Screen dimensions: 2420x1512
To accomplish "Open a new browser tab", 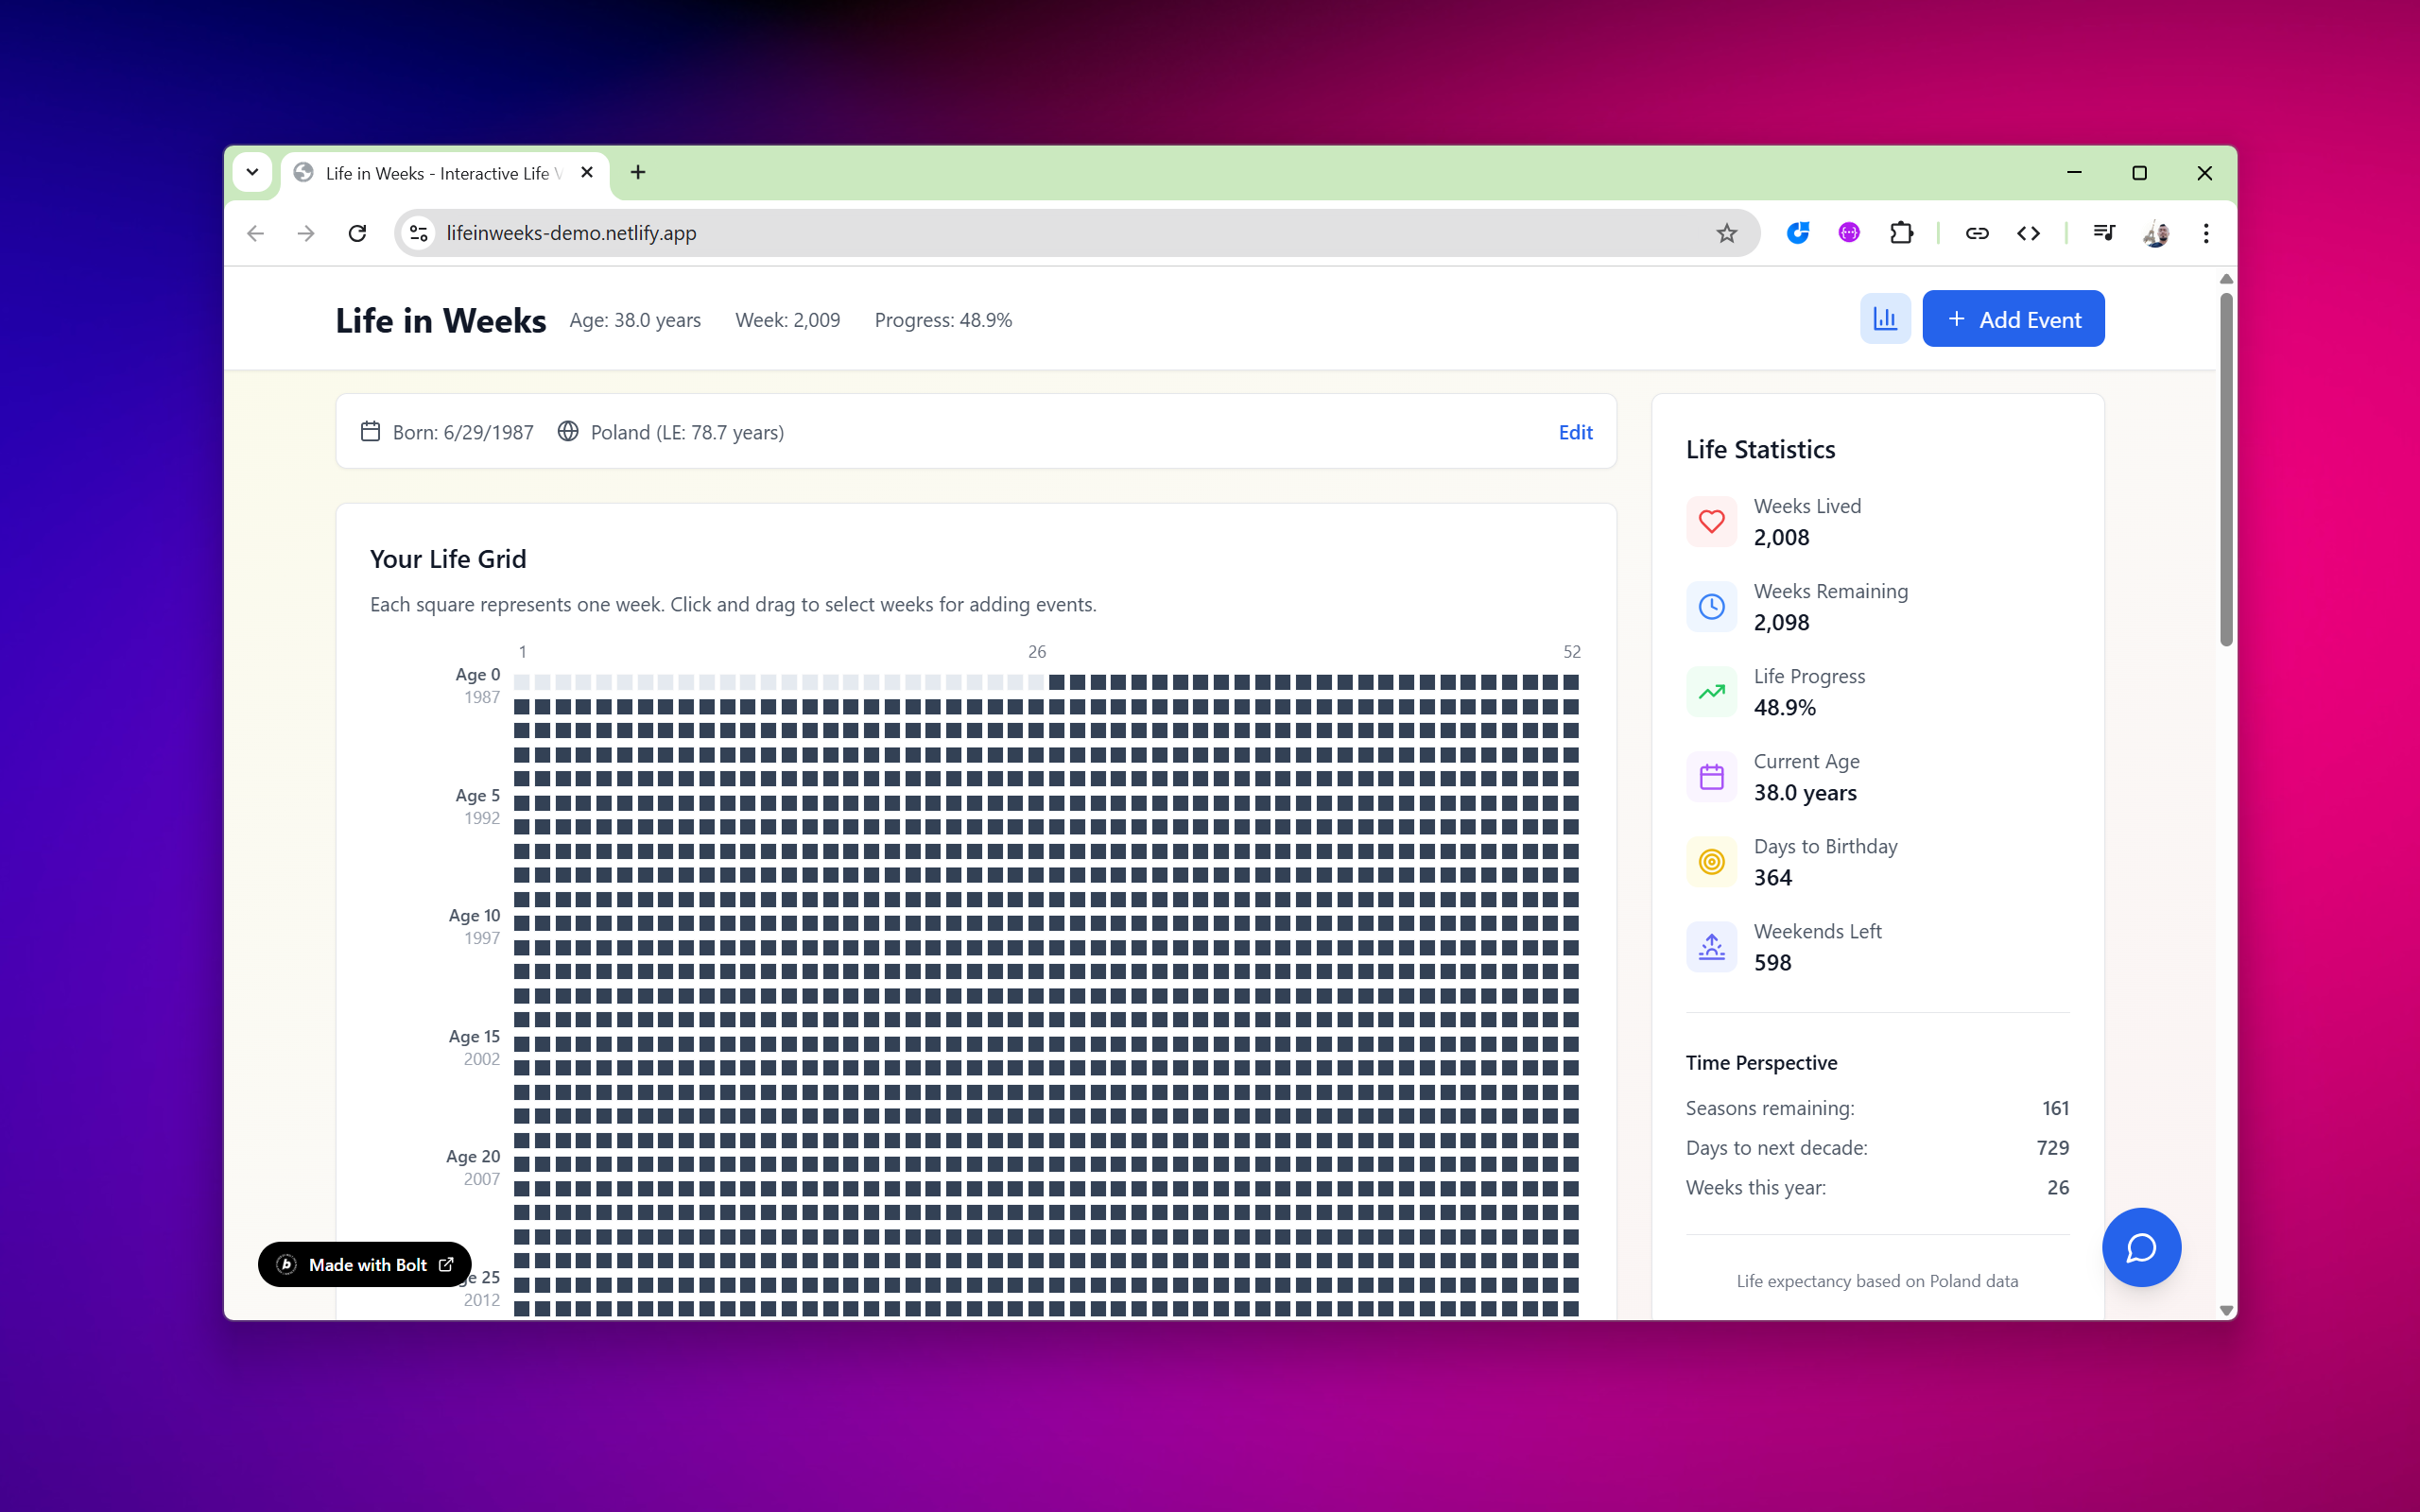I will [x=638, y=172].
